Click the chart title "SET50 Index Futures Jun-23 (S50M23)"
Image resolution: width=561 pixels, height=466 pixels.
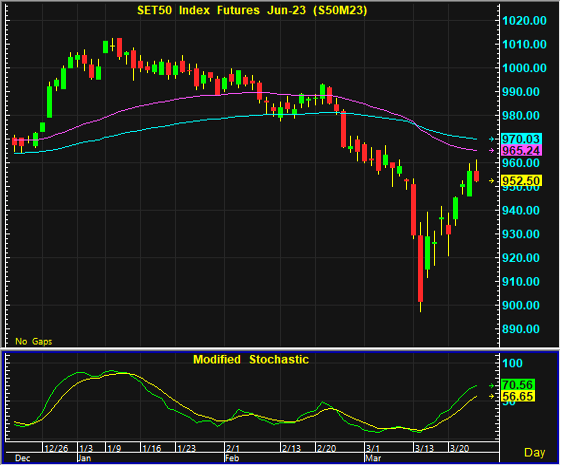[x=252, y=10]
